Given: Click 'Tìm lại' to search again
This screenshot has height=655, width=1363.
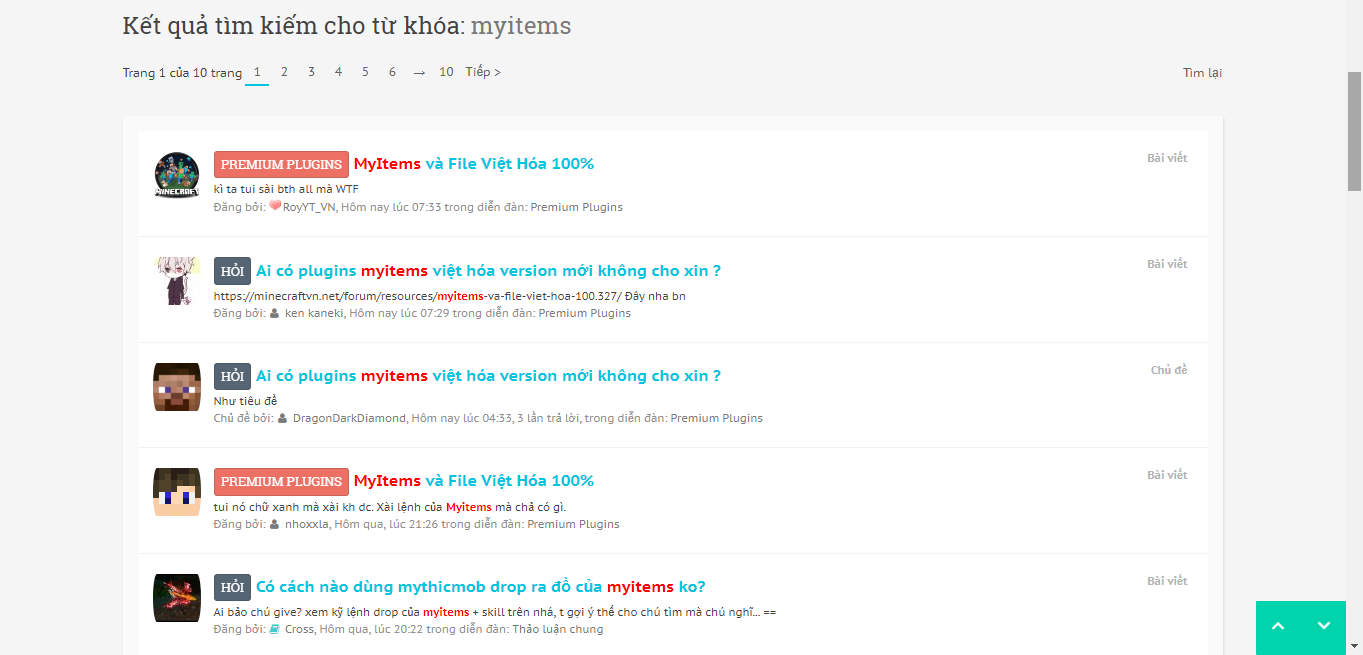Looking at the screenshot, I should [x=1202, y=72].
